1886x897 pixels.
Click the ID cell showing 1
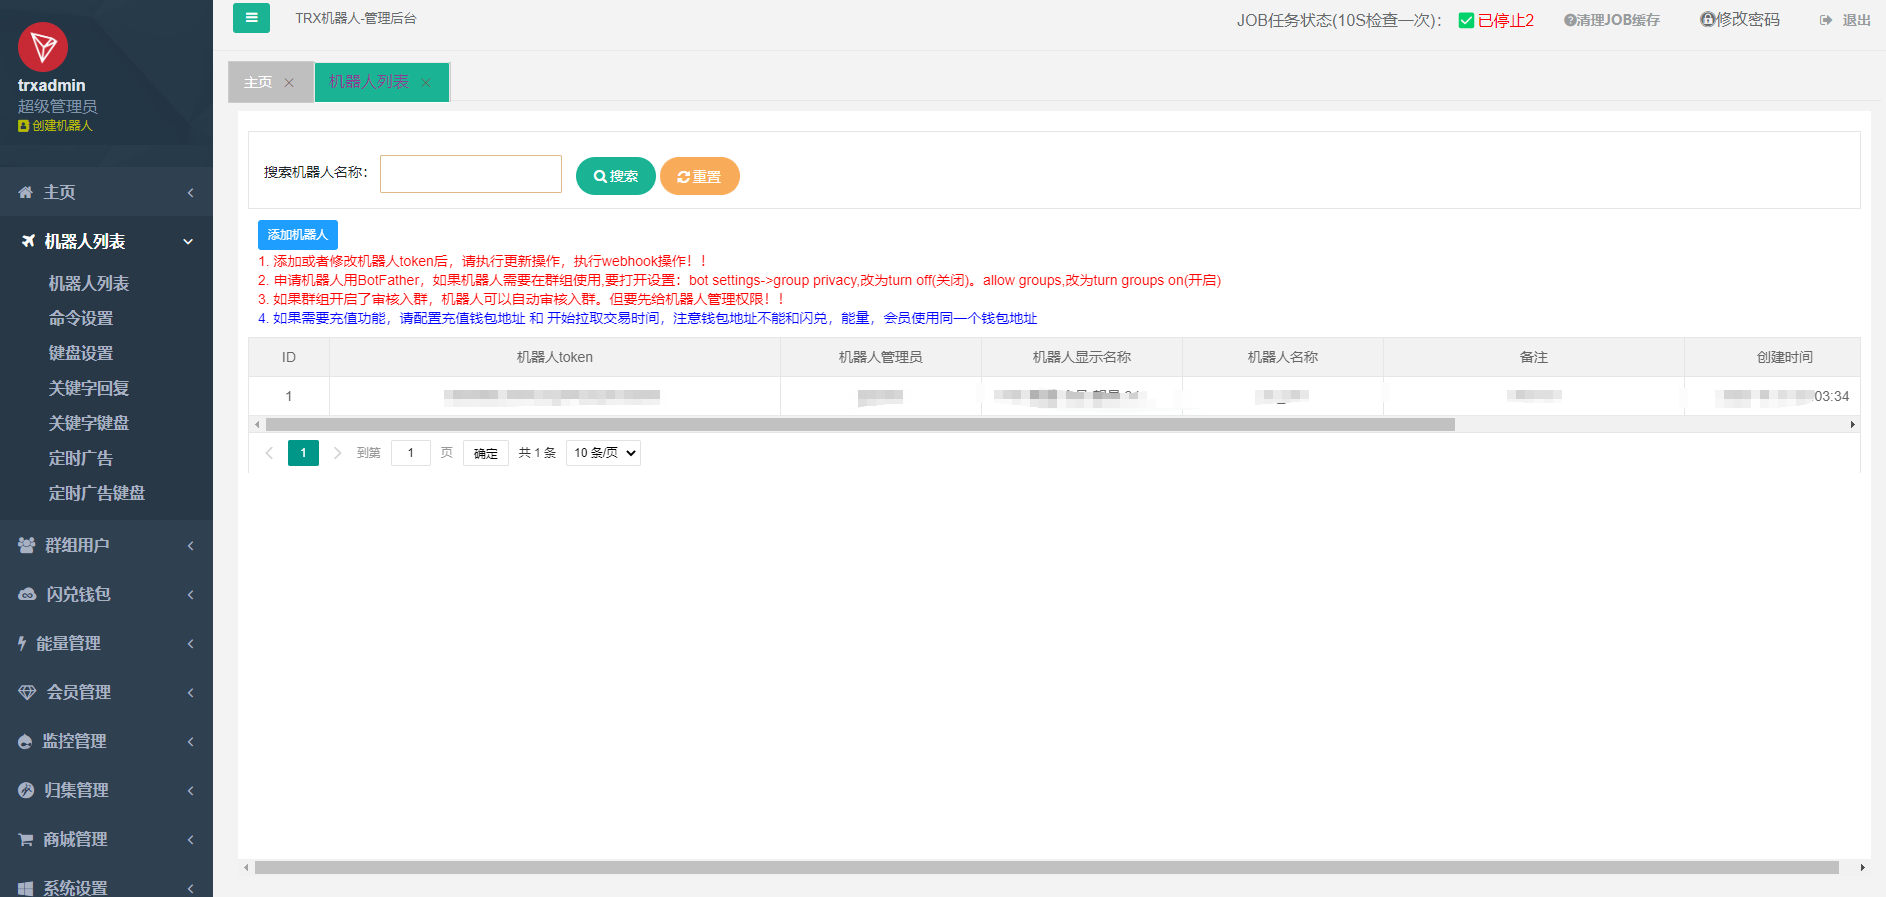pyautogui.click(x=289, y=396)
